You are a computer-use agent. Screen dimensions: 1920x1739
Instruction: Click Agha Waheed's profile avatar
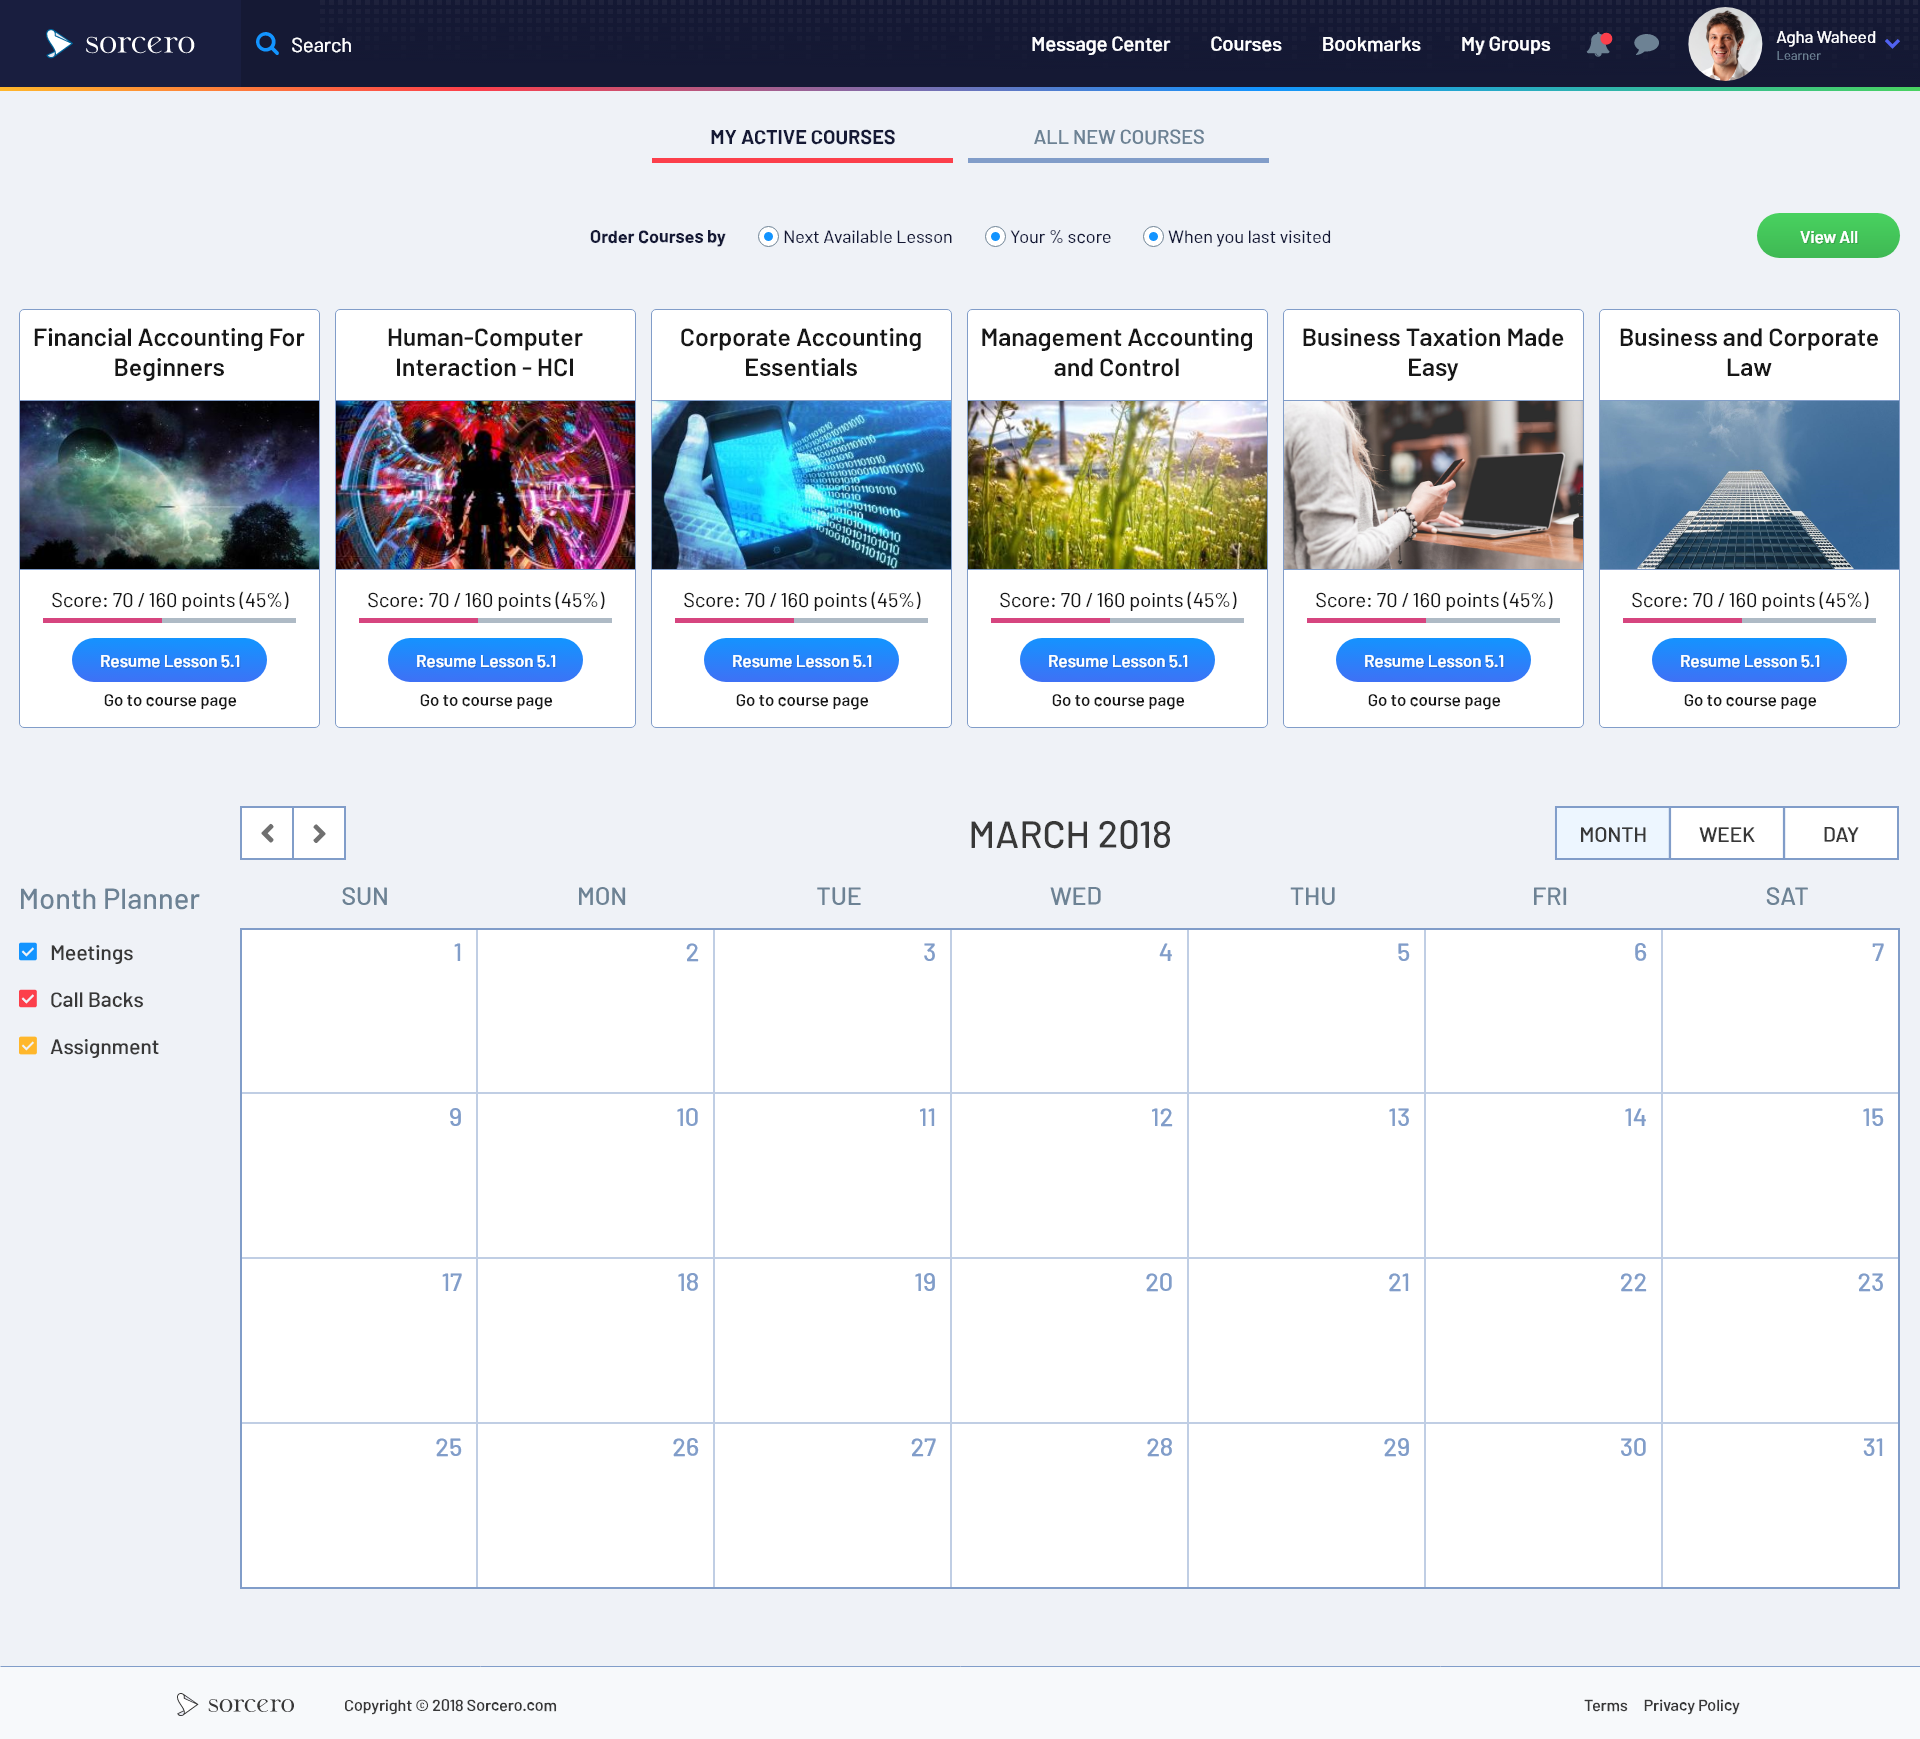pos(1724,45)
